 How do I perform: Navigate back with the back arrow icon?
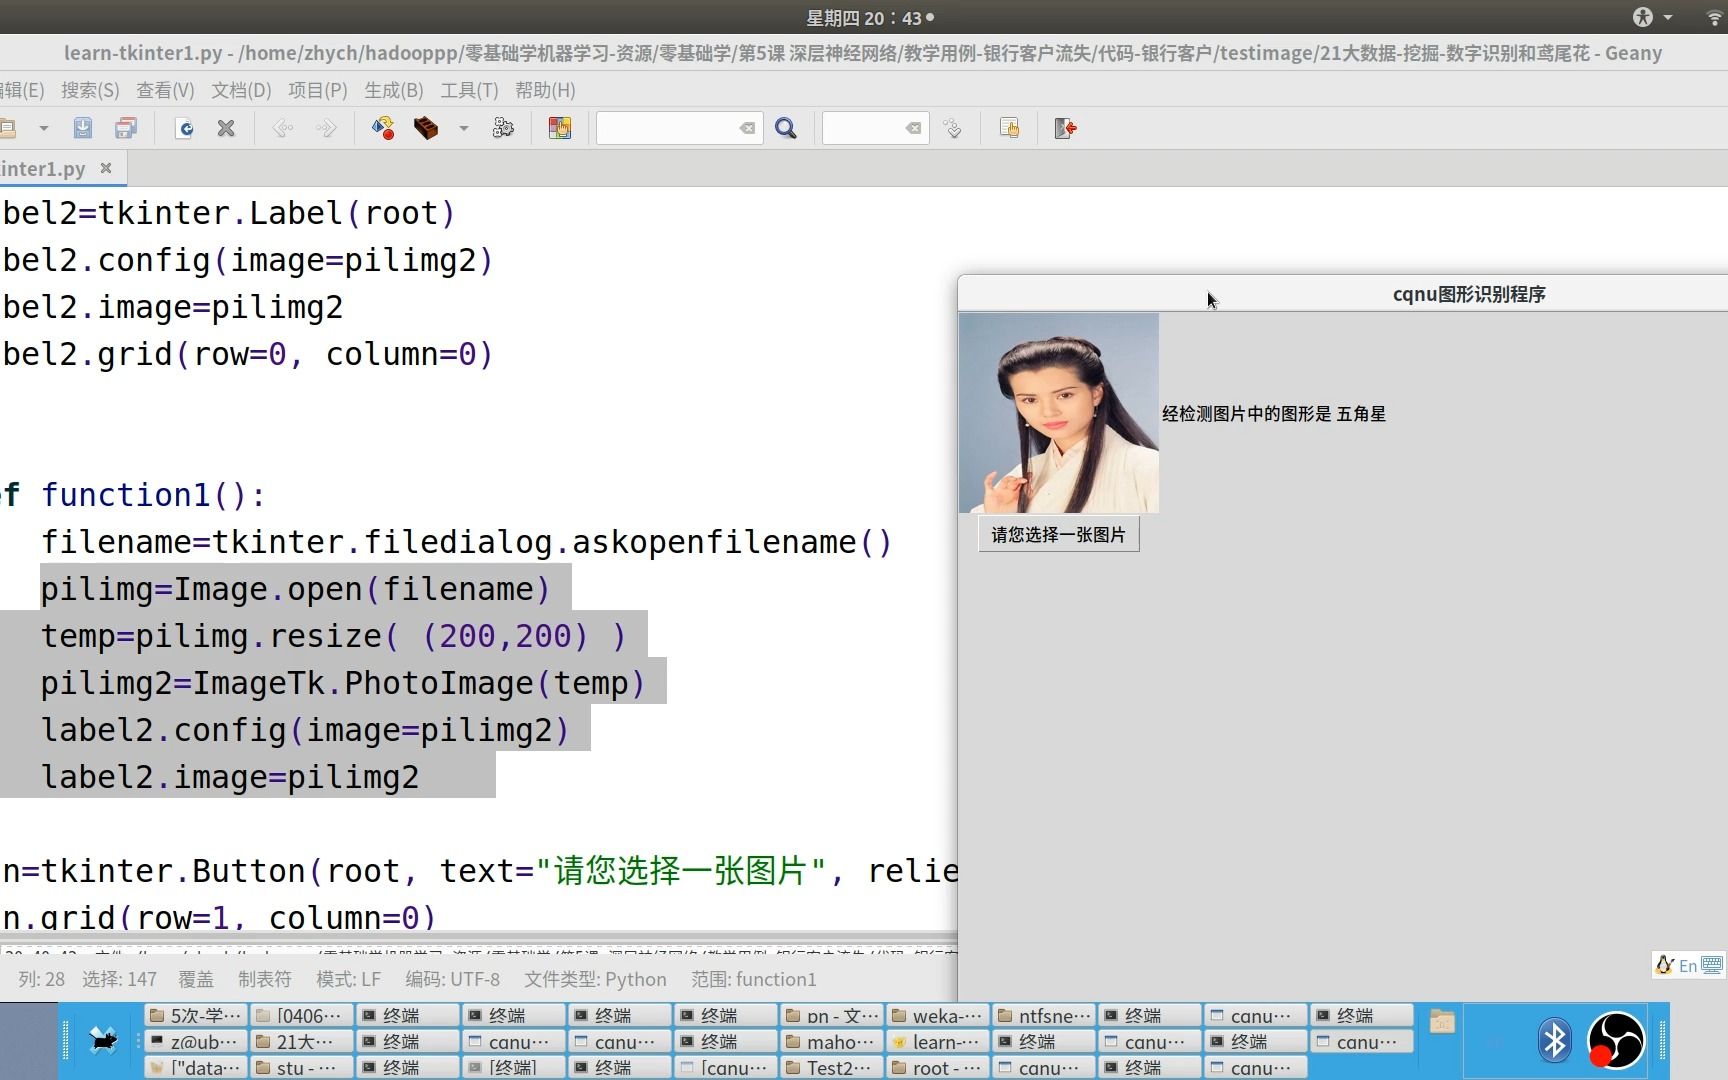coord(283,128)
